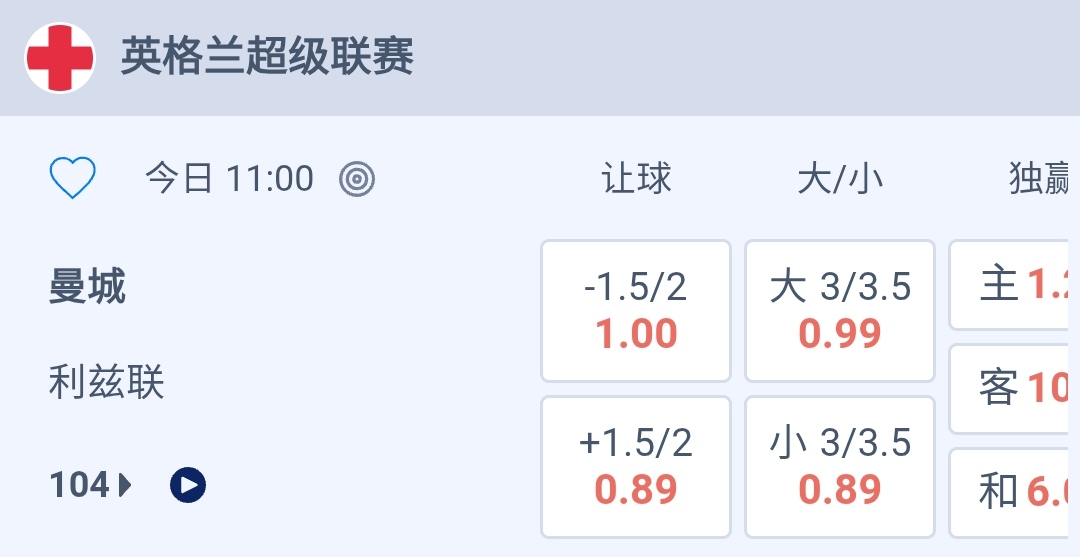Open the 利兹联 team name
Screen dimensions: 1080x557
107,382
